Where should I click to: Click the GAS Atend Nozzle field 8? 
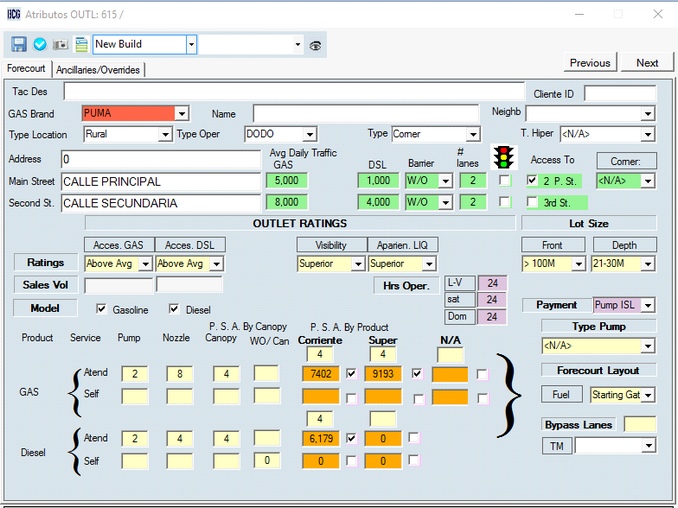(179, 374)
